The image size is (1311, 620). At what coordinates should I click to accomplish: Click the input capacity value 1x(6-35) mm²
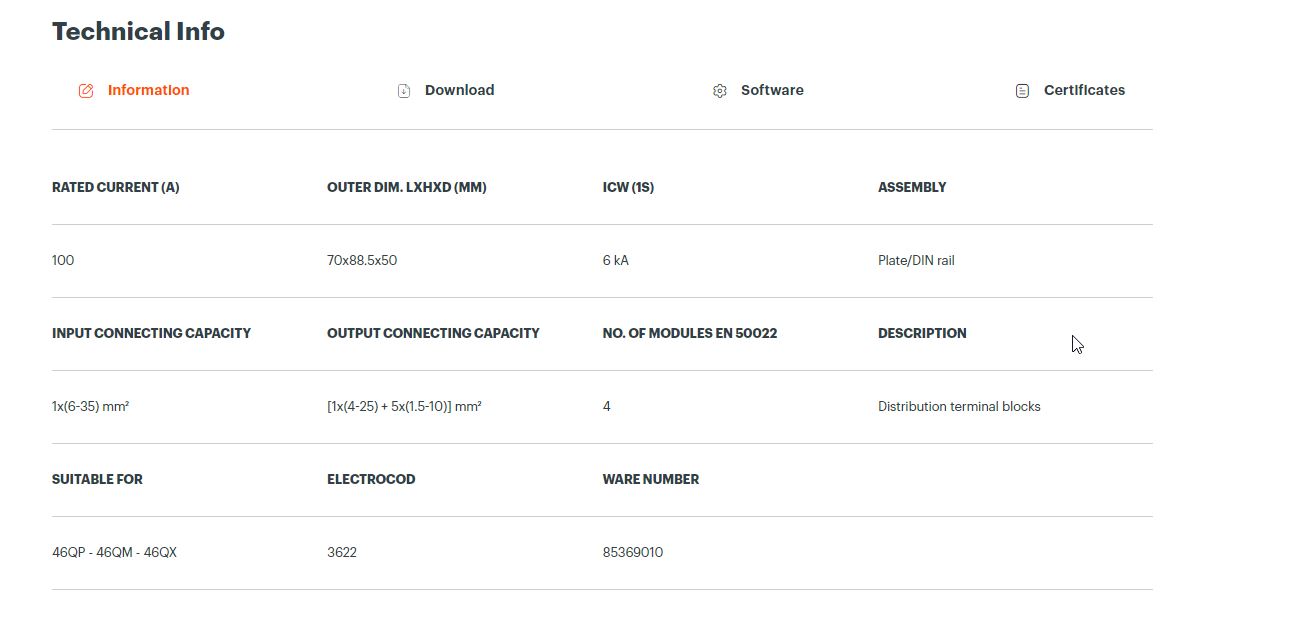coord(90,406)
